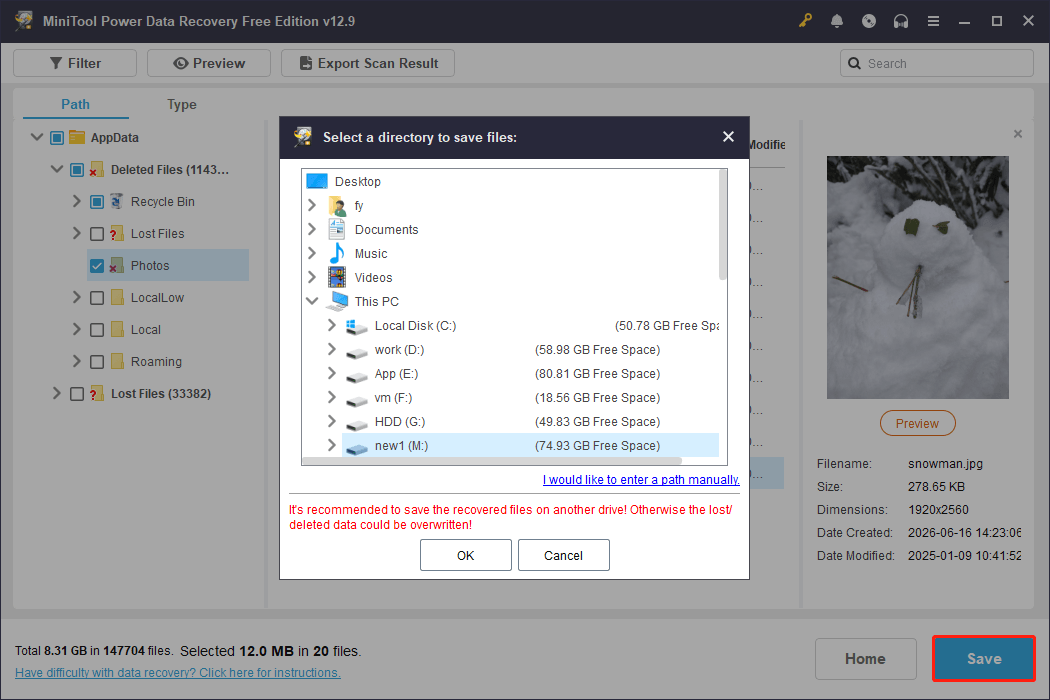This screenshot has height=700, width=1050.
Task: Check the Roaming checkbox
Action: click(97, 362)
